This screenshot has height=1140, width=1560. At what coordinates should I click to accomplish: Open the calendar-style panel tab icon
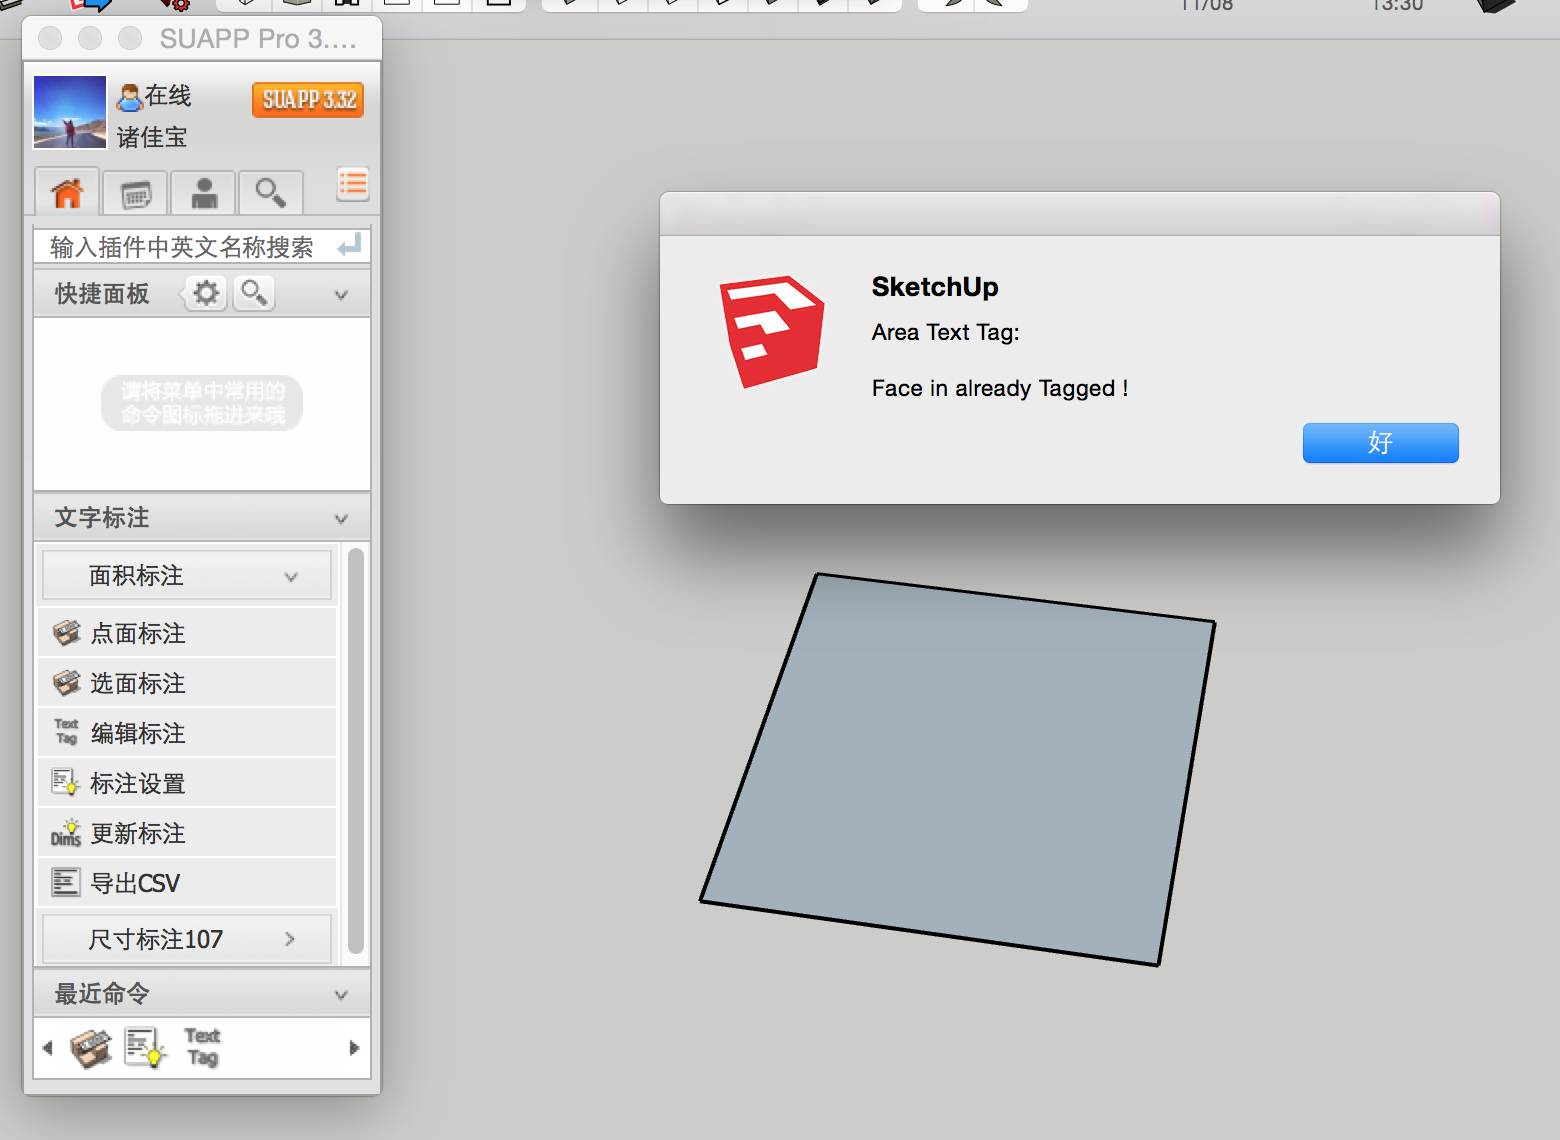click(136, 193)
